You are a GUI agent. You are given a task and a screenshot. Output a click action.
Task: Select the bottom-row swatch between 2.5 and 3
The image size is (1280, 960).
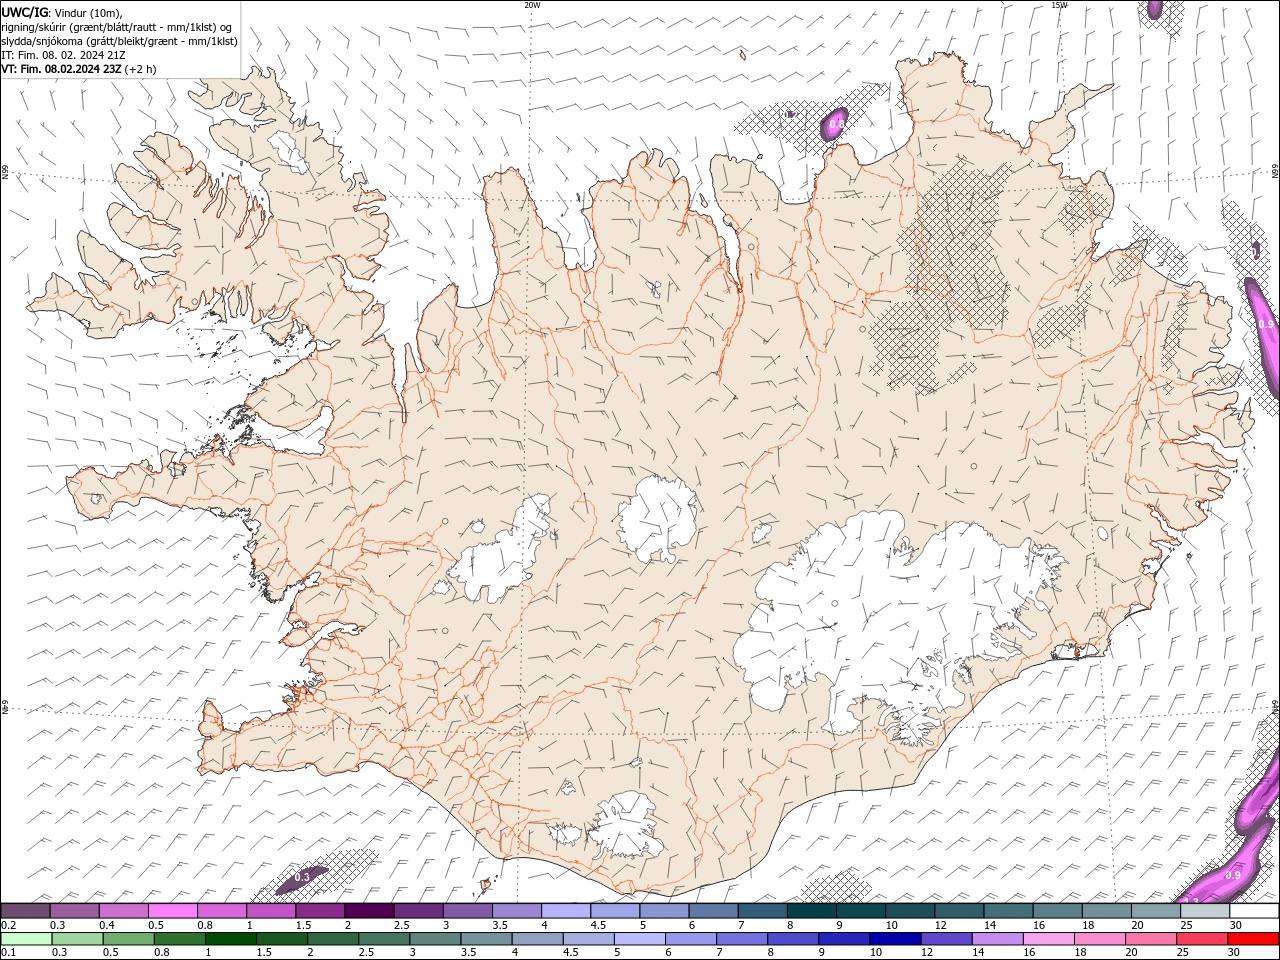(384, 938)
